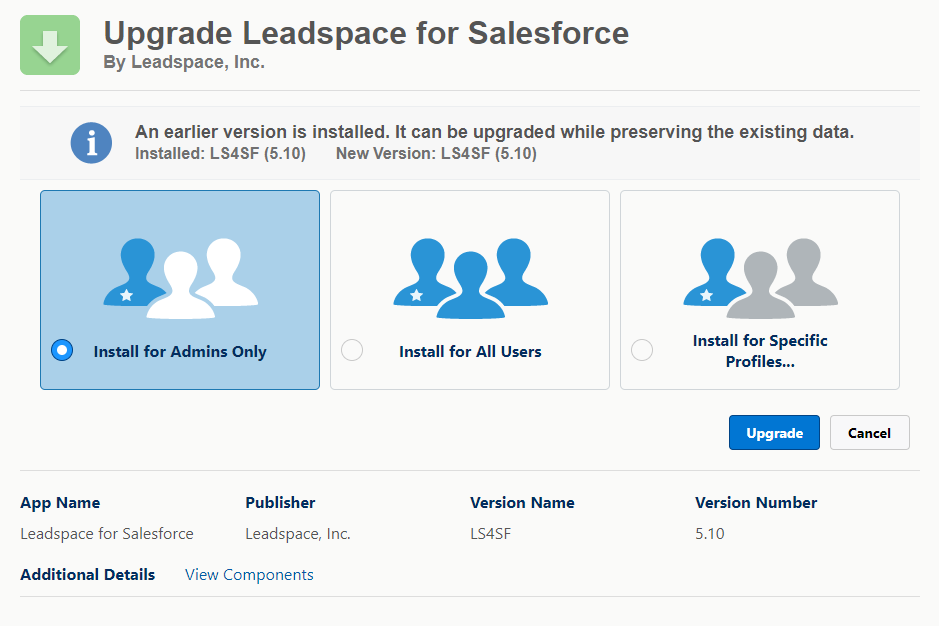Image resolution: width=939 pixels, height=626 pixels.
Task: Click the "Install for Admins Only" label text
Action: click(x=180, y=352)
